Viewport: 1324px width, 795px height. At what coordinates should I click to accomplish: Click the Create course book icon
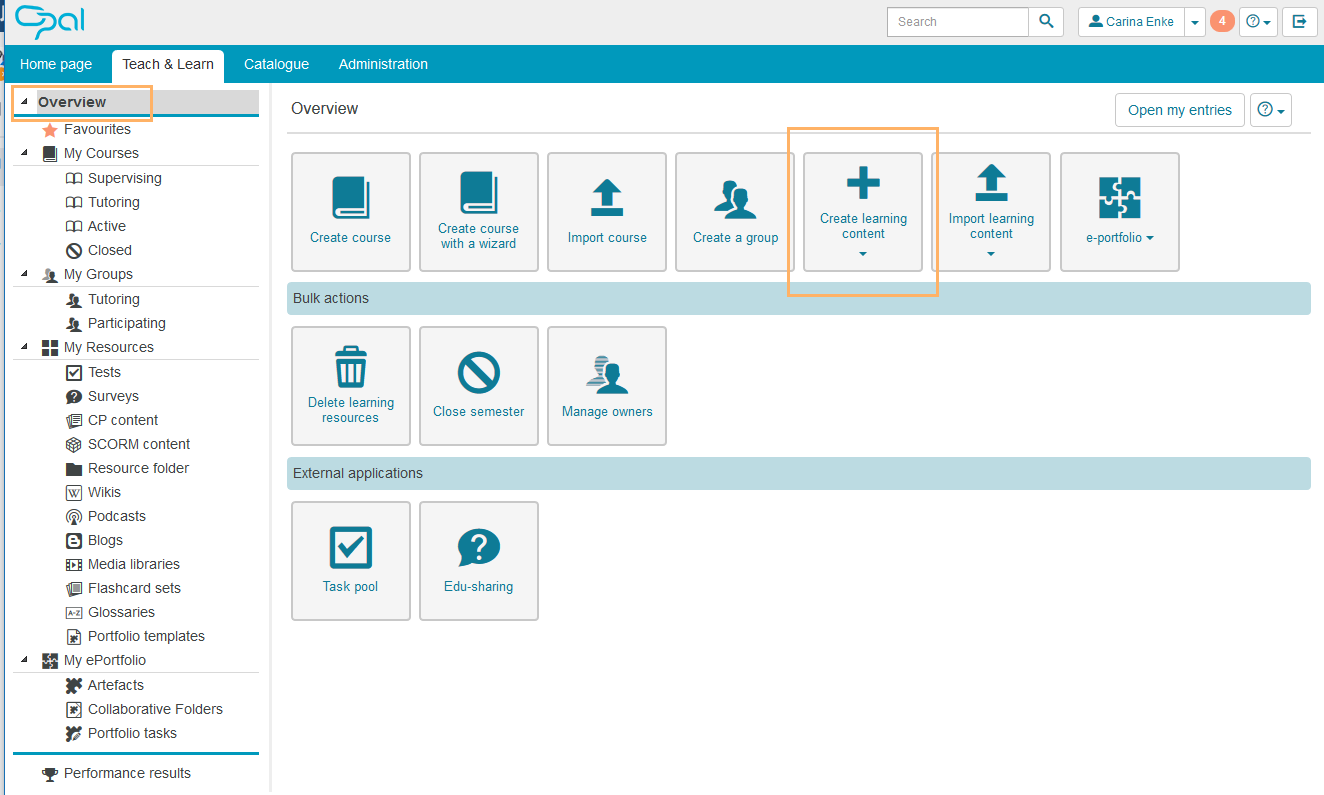click(x=350, y=198)
